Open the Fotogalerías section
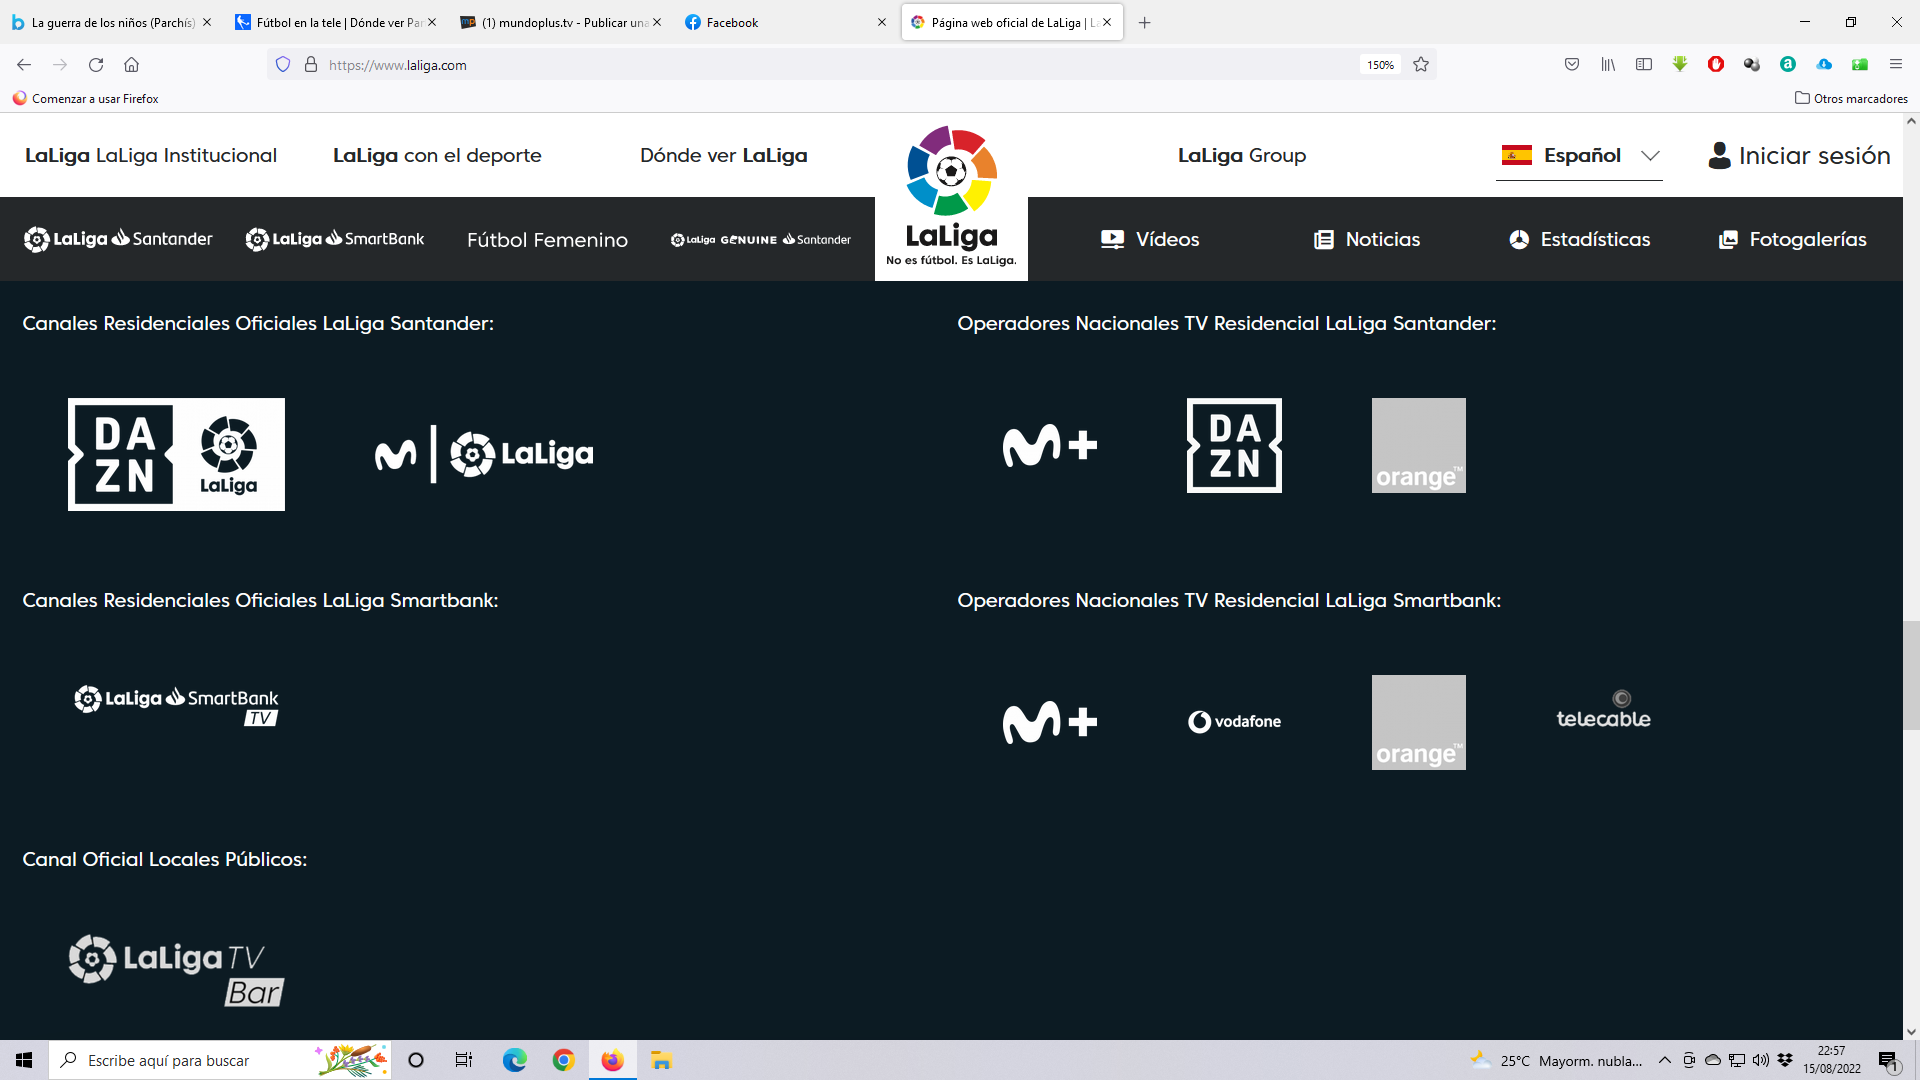This screenshot has height=1080, width=1920. point(1793,239)
